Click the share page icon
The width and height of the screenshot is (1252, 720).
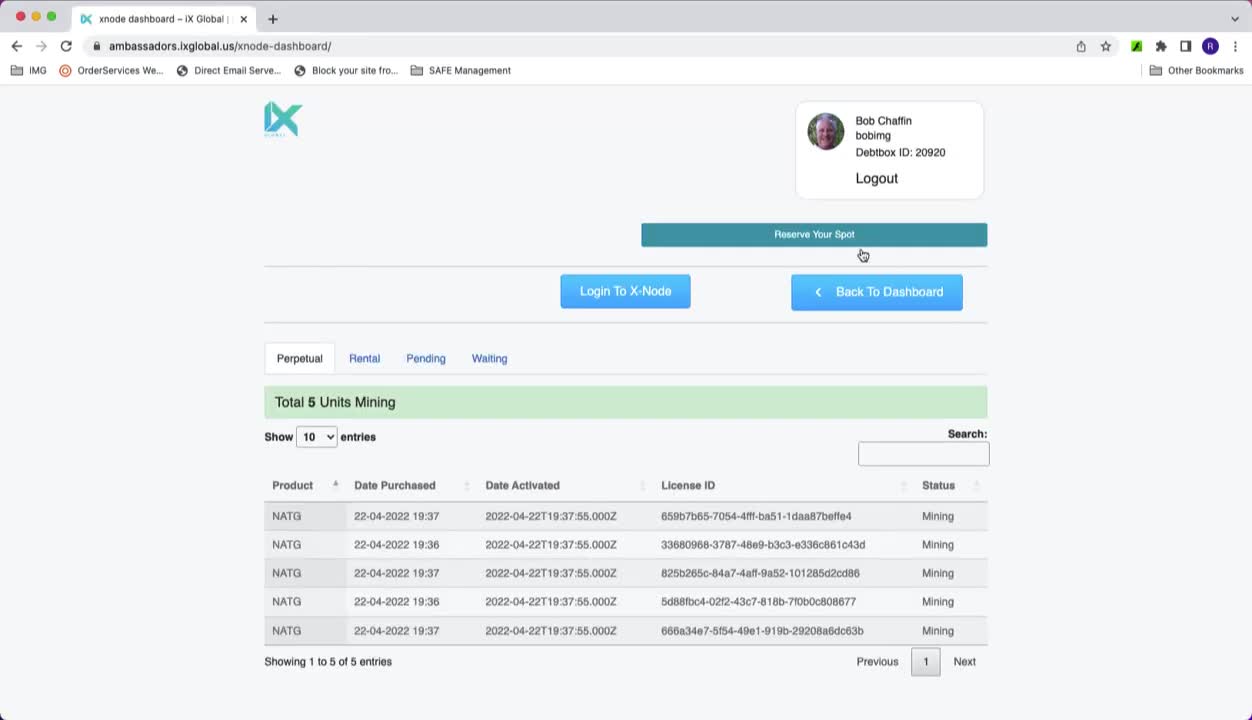pos(1081,46)
